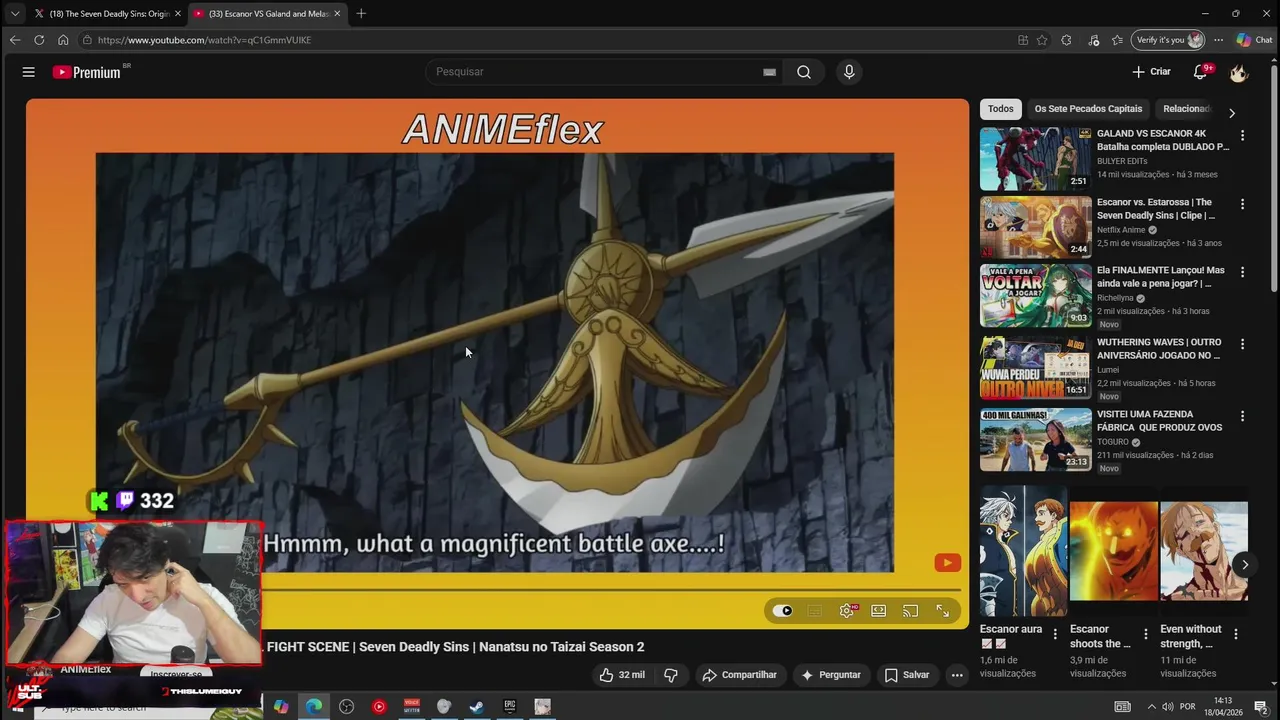Open the tab search dropdown arrow

coord(14,14)
